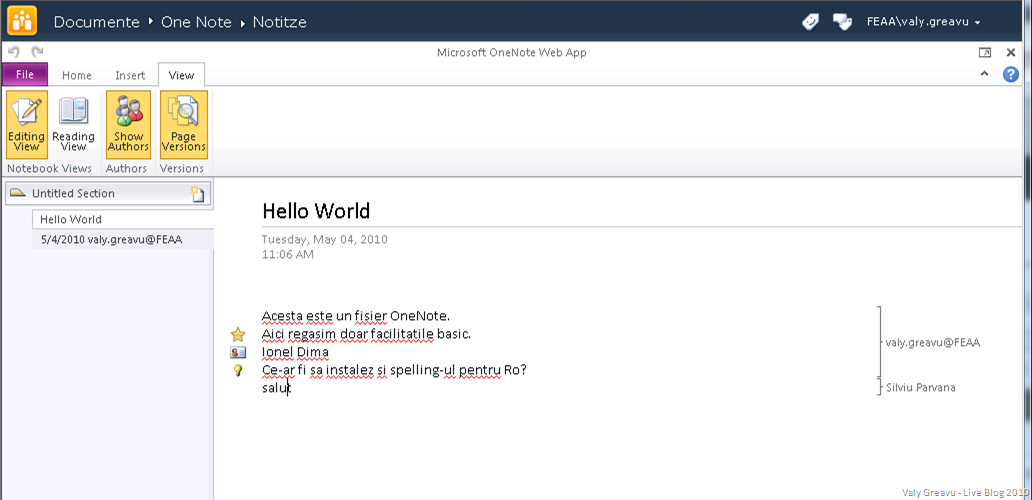
Task: Collapse the Untitled Section header
Action: click(x=17, y=193)
